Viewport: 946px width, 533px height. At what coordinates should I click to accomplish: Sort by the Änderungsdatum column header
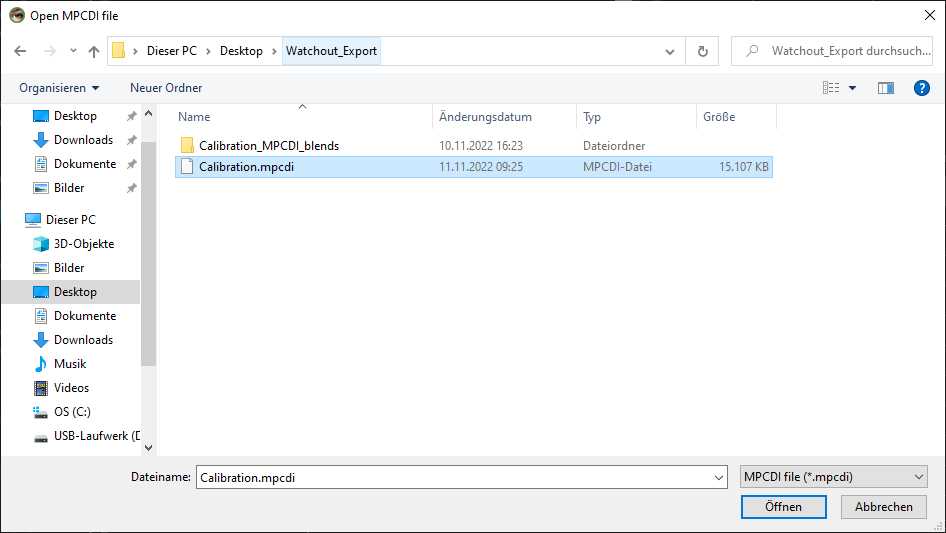(x=485, y=117)
